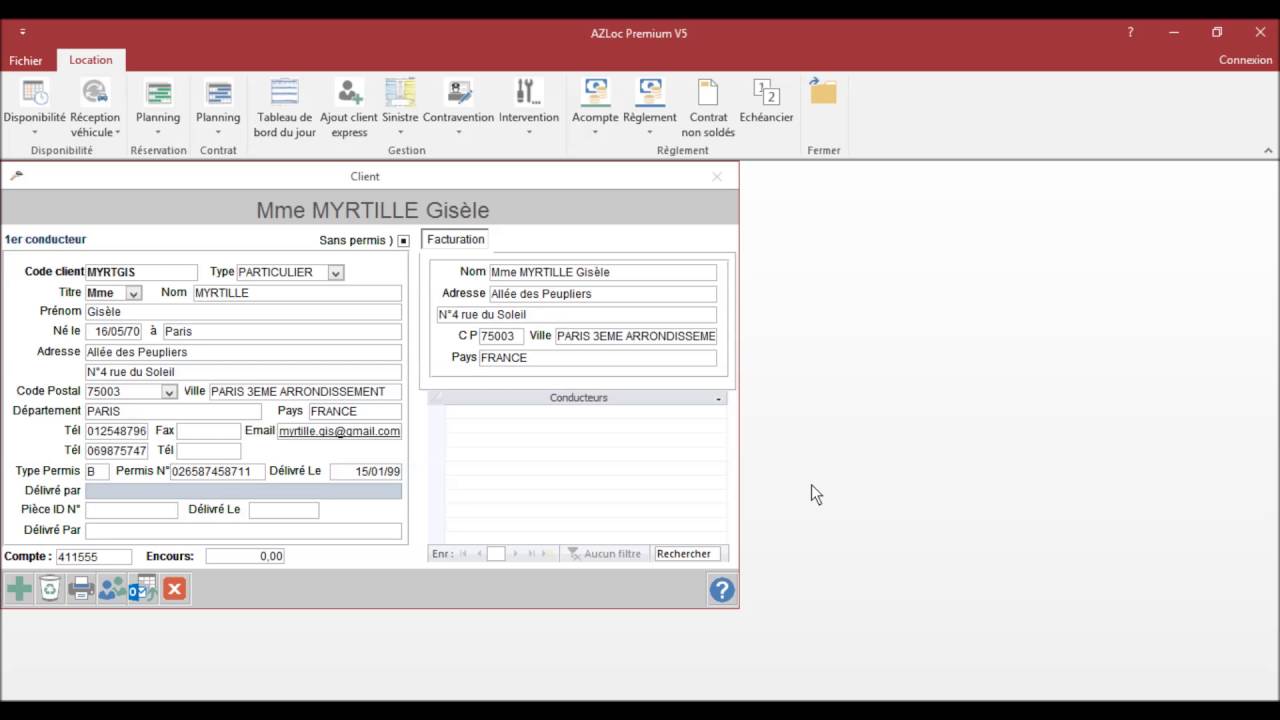This screenshot has height=720, width=1280.
Task: Click the Aucun filtre button
Action: pyautogui.click(x=603, y=554)
